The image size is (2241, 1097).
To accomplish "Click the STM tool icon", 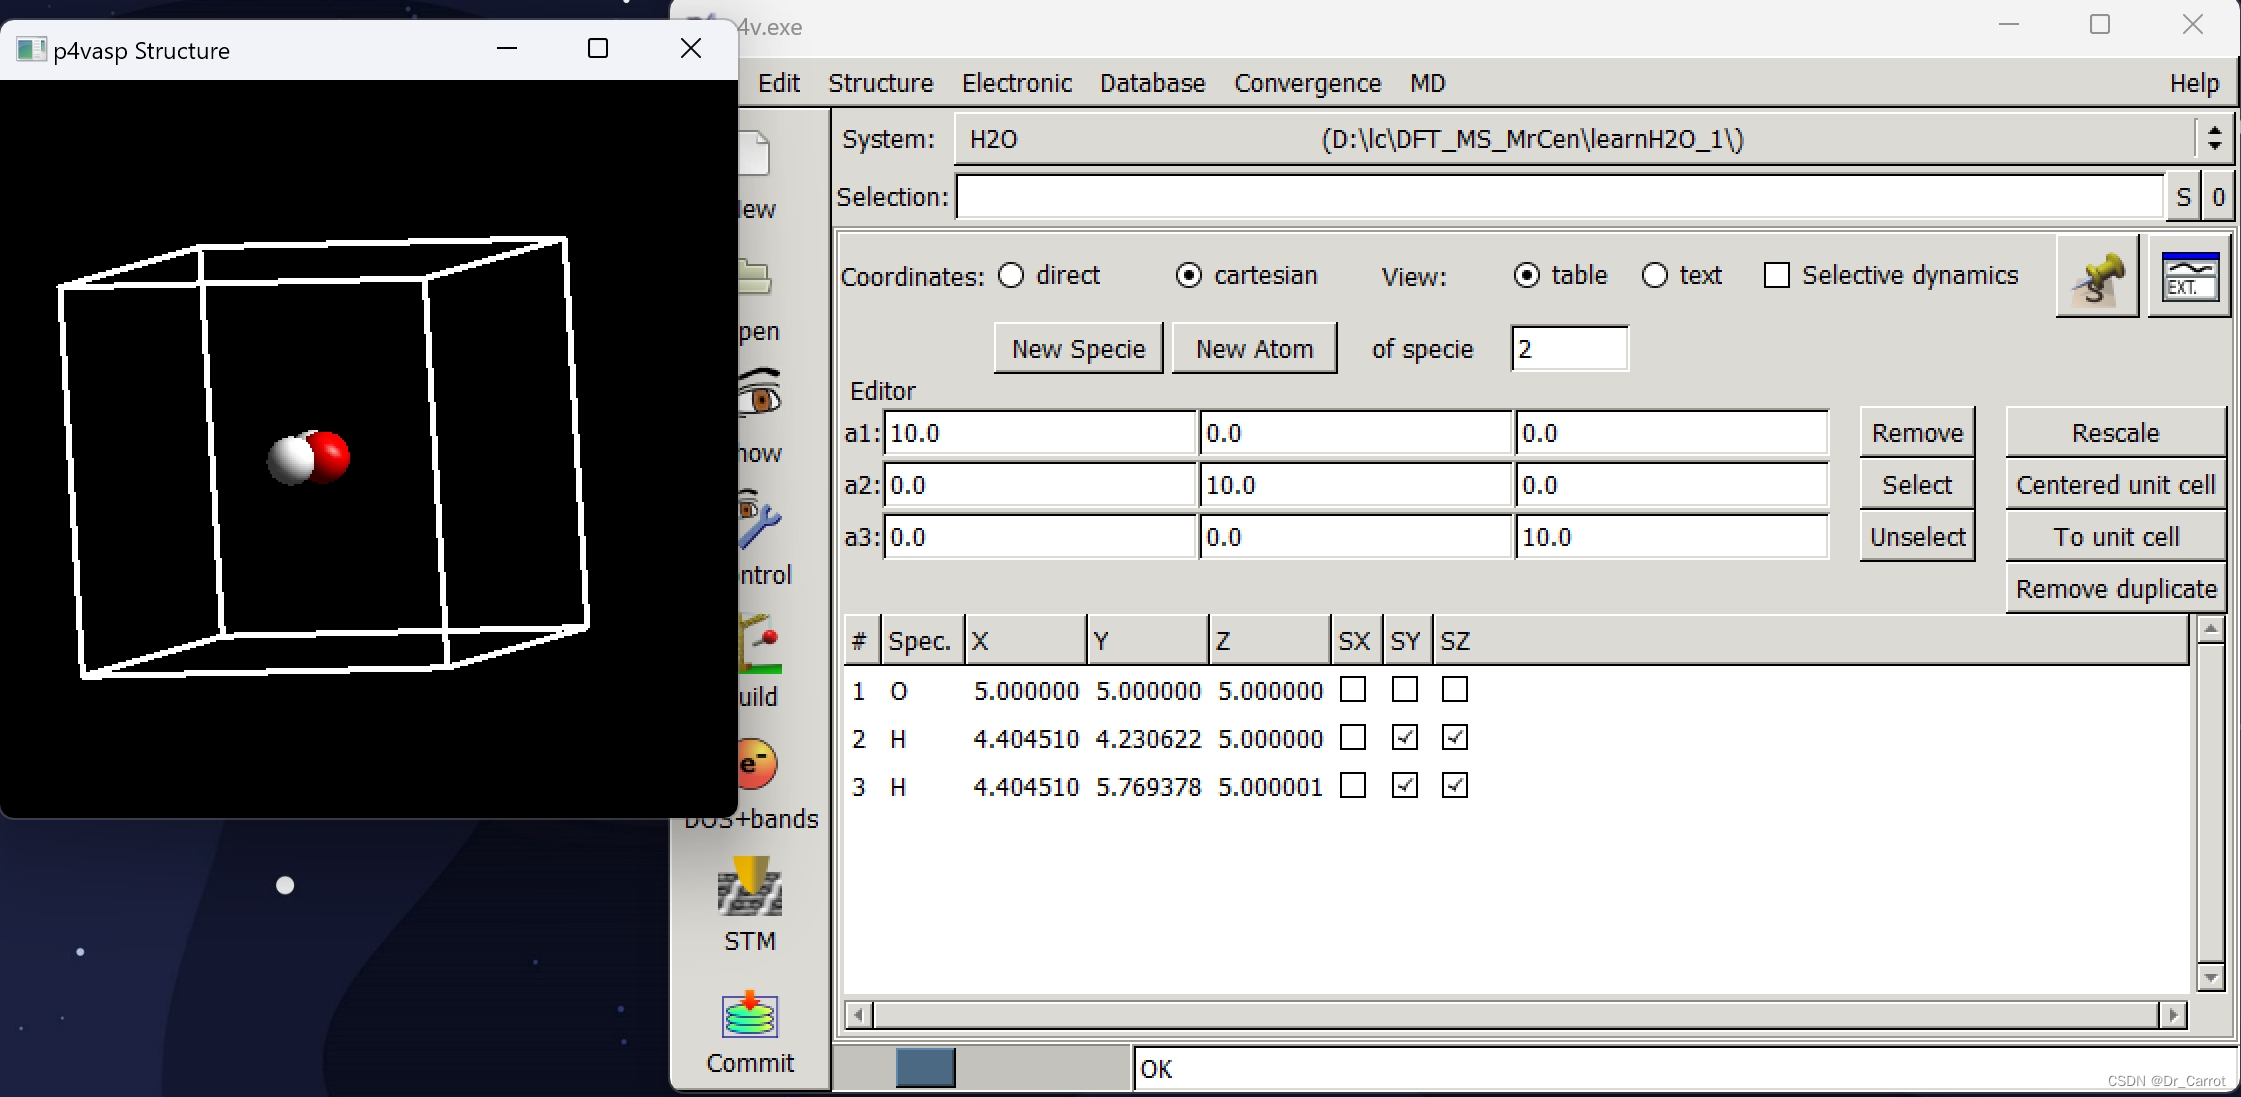I will (749, 888).
